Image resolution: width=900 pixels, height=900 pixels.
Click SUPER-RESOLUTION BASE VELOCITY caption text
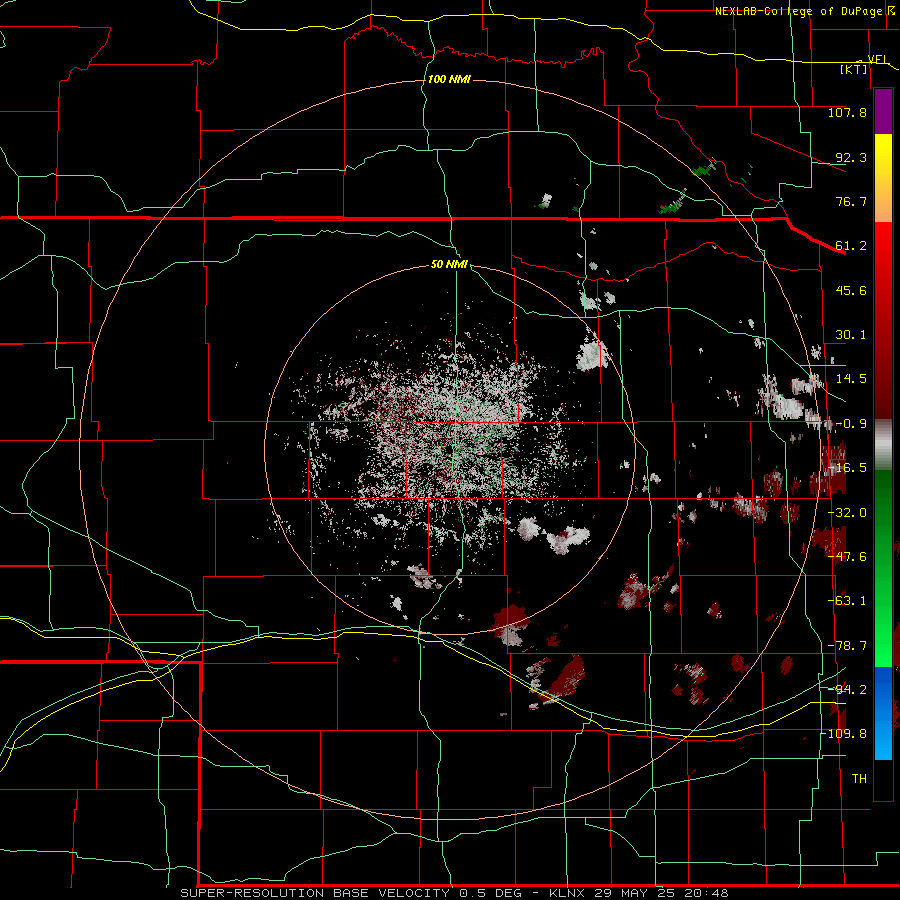[316, 893]
